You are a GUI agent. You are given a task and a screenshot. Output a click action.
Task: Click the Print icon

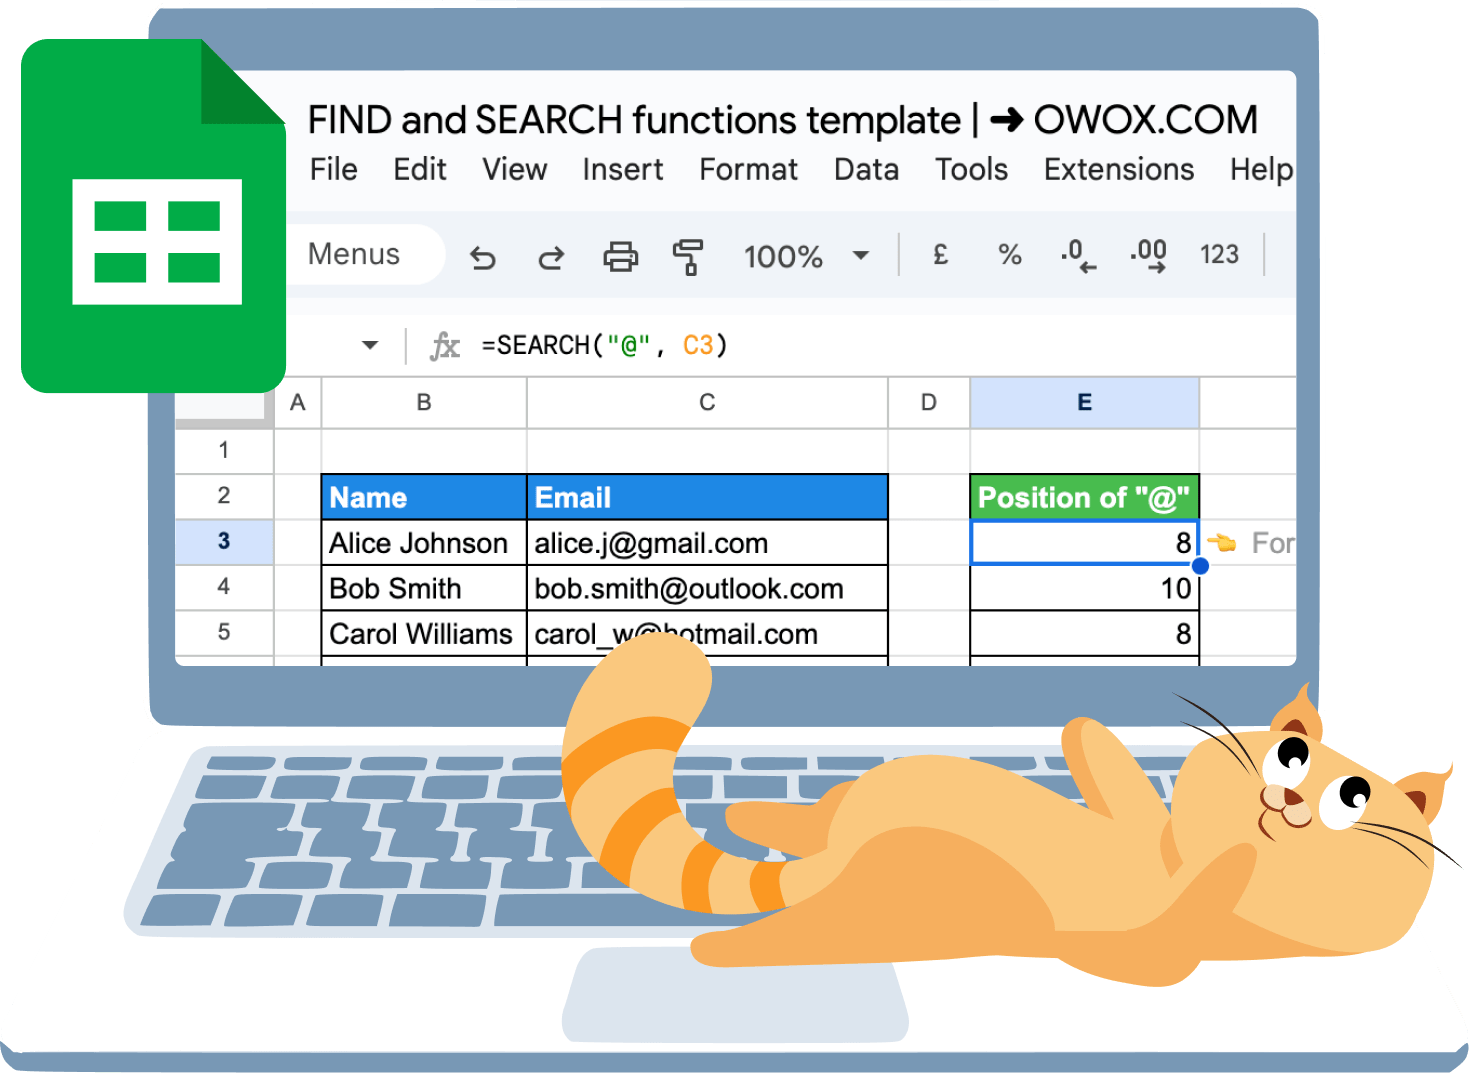(620, 257)
